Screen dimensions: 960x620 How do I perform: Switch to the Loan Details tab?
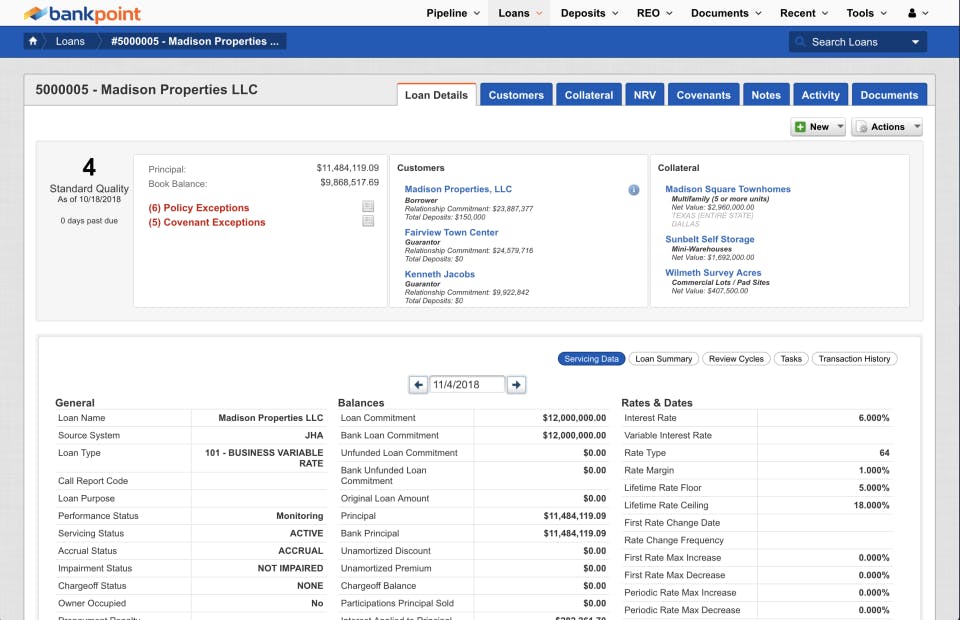(x=436, y=95)
